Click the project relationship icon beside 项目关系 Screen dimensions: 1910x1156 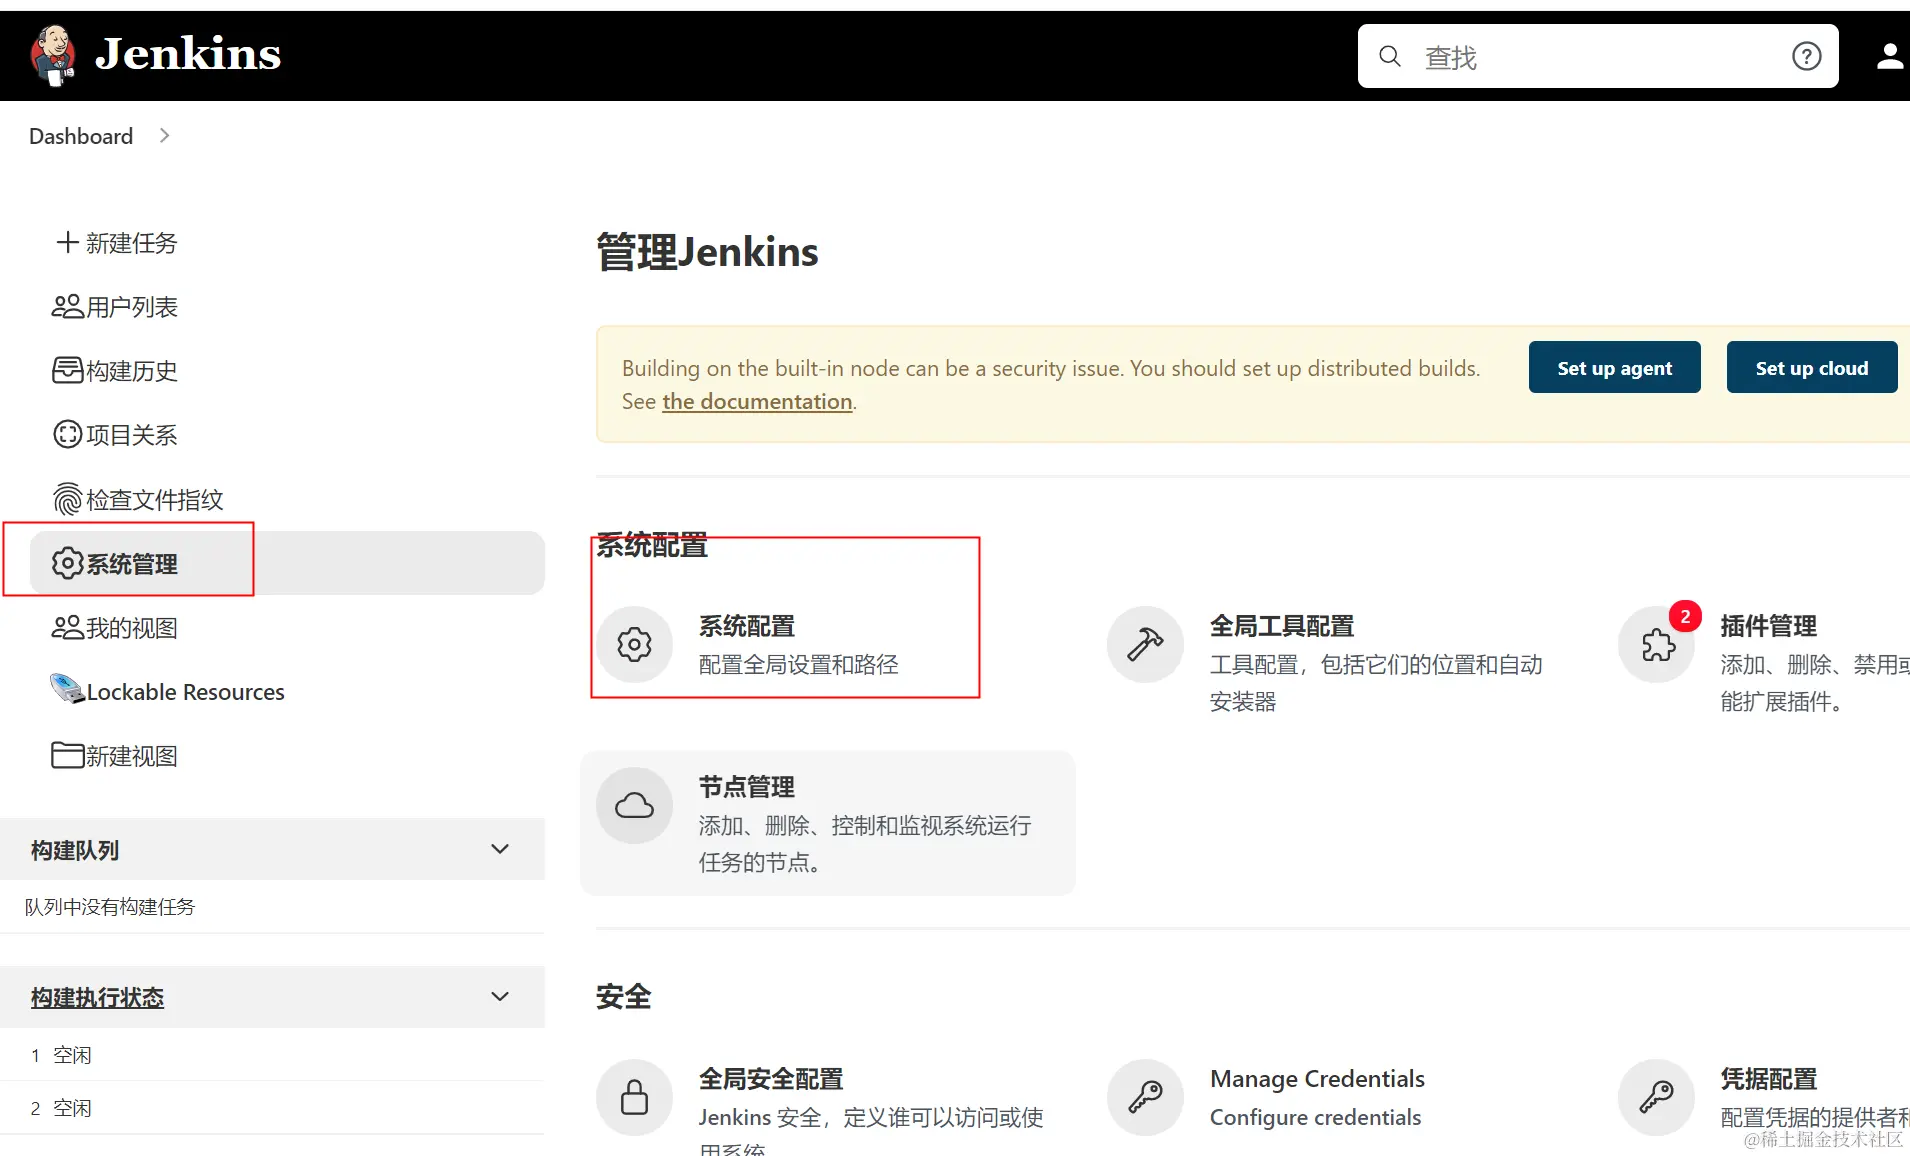pyautogui.click(x=67, y=434)
